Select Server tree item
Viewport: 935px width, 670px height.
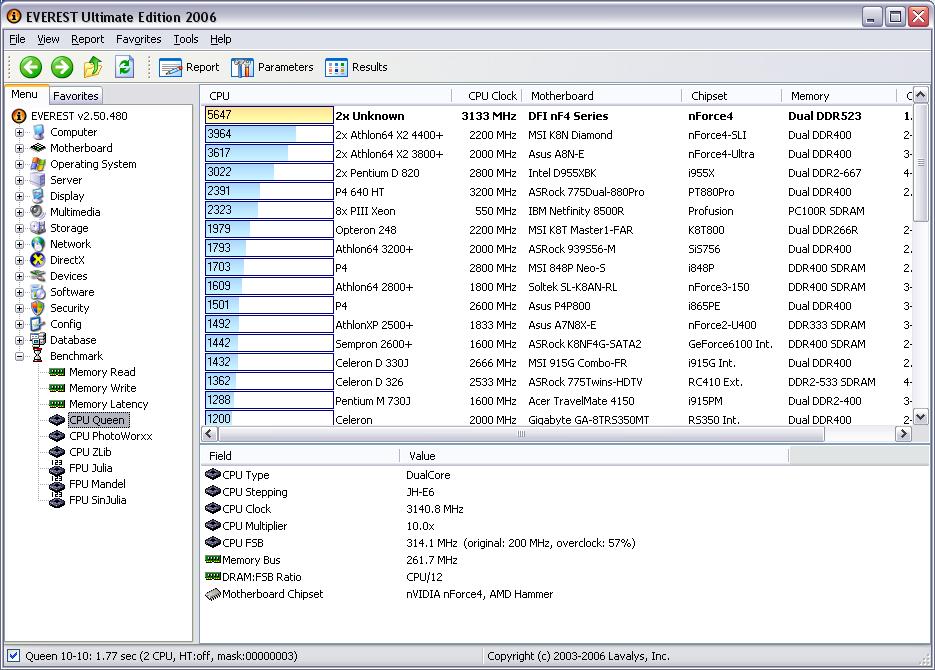[66, 180]
